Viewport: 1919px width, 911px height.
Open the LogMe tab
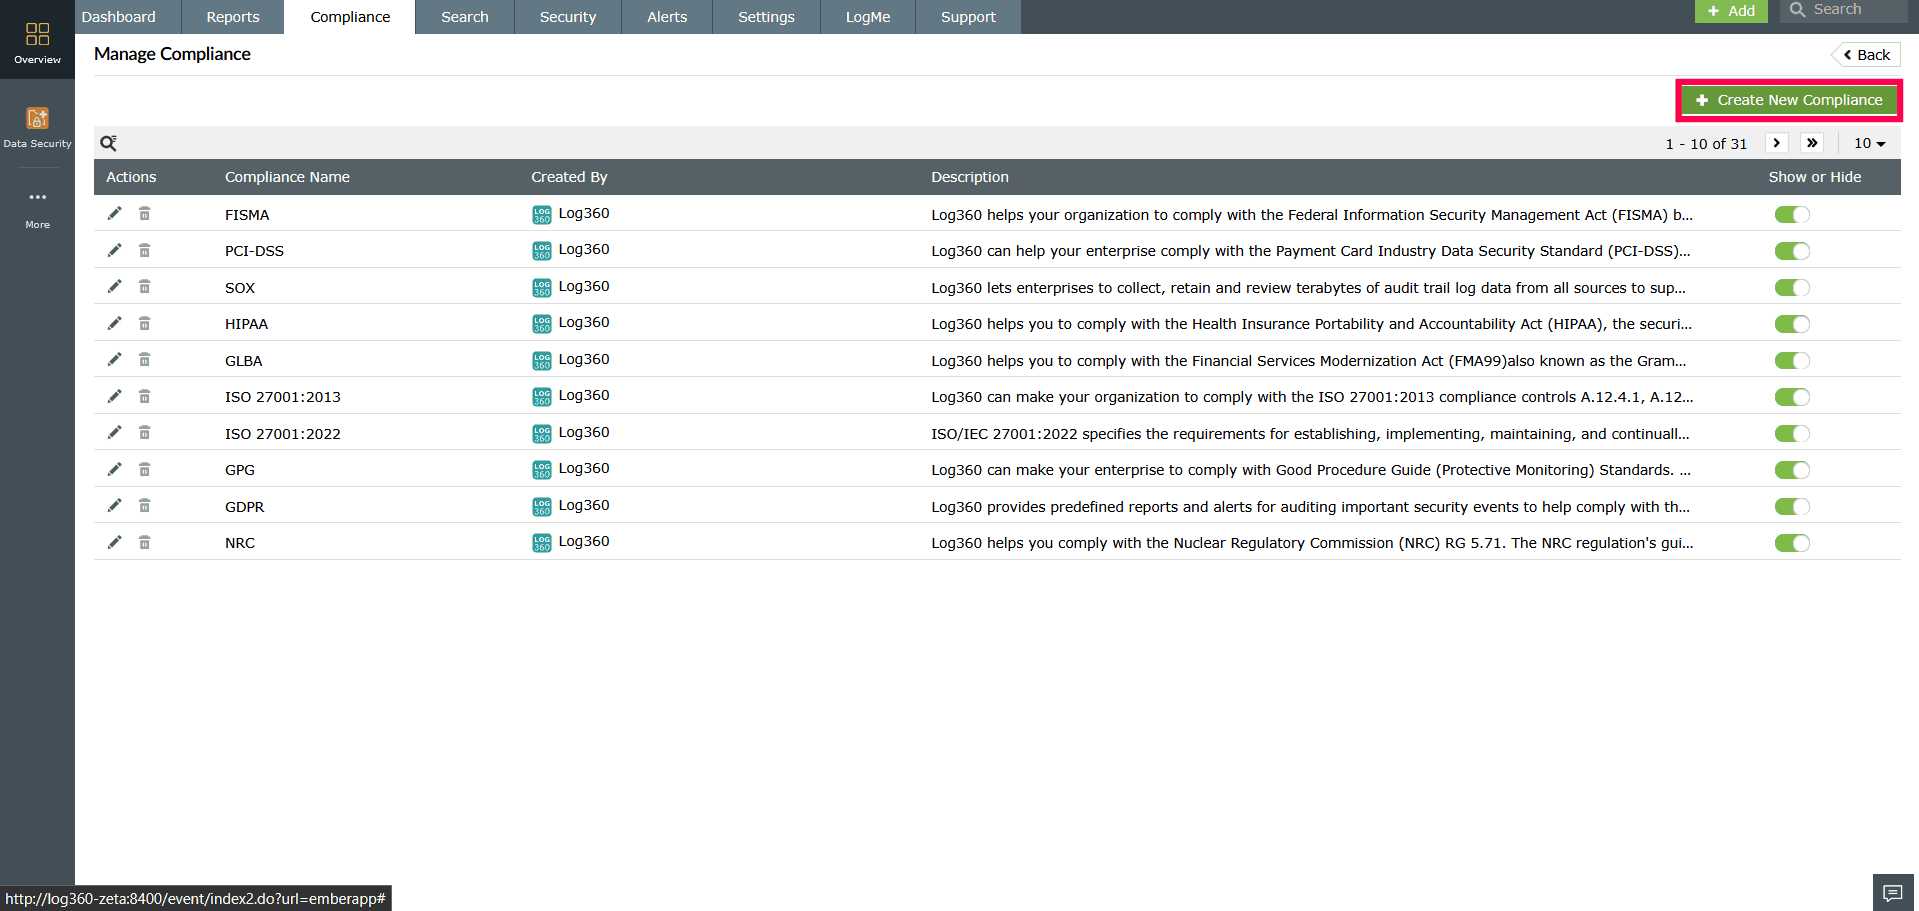[868, 17]
